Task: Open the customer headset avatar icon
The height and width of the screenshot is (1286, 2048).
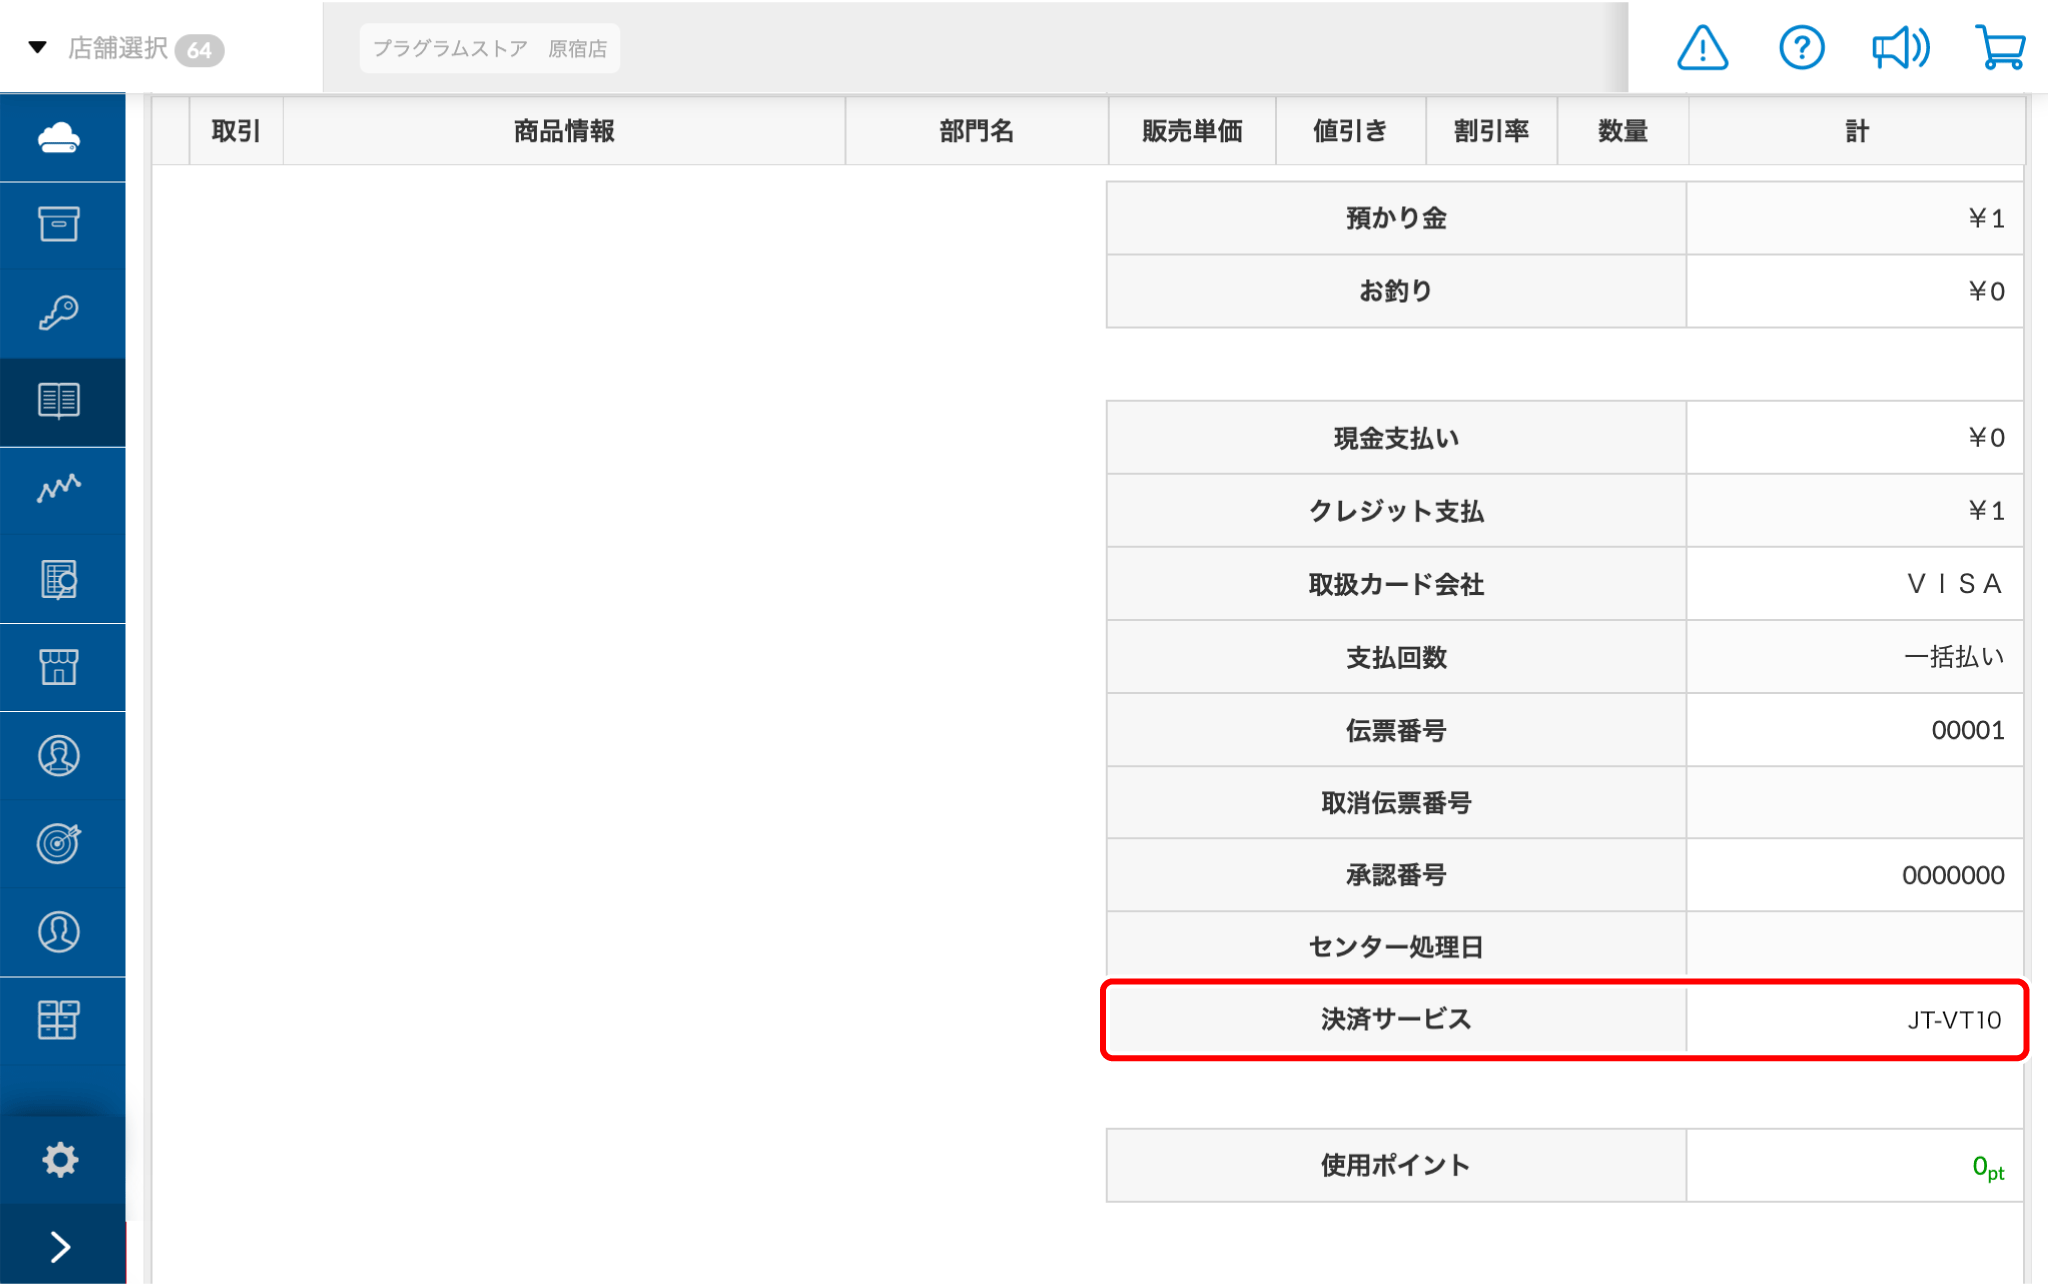Action: click(60, 756)
